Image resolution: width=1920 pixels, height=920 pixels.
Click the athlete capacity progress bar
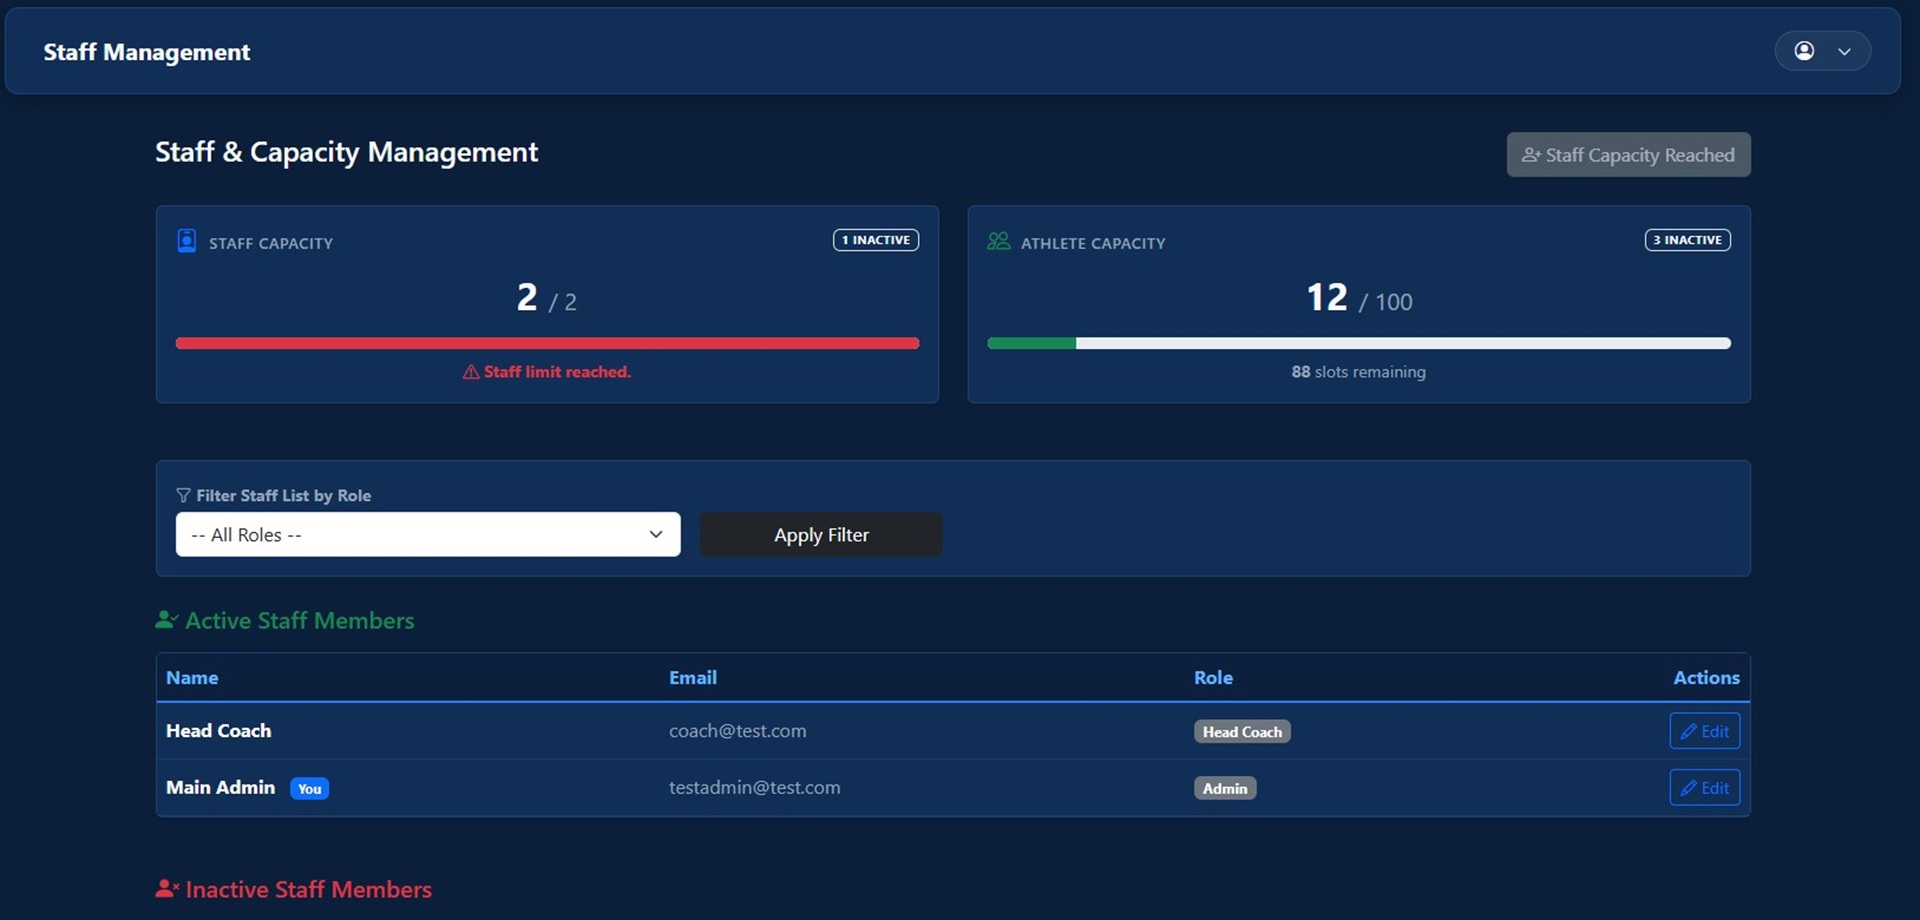tap(1357, 343)
